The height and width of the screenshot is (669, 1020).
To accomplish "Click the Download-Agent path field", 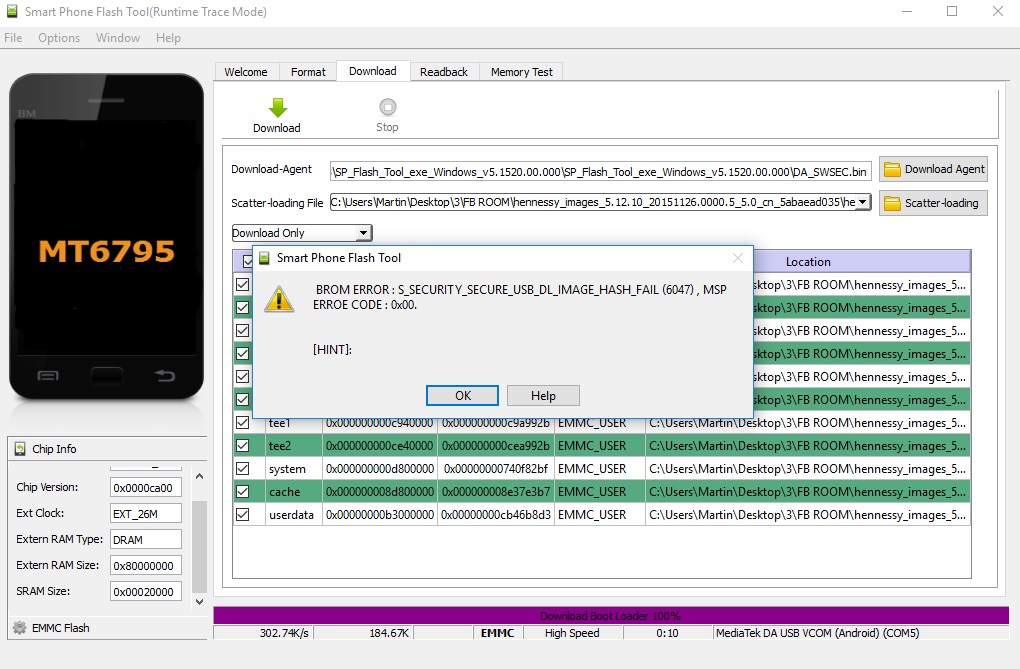I will coord(600,172).
